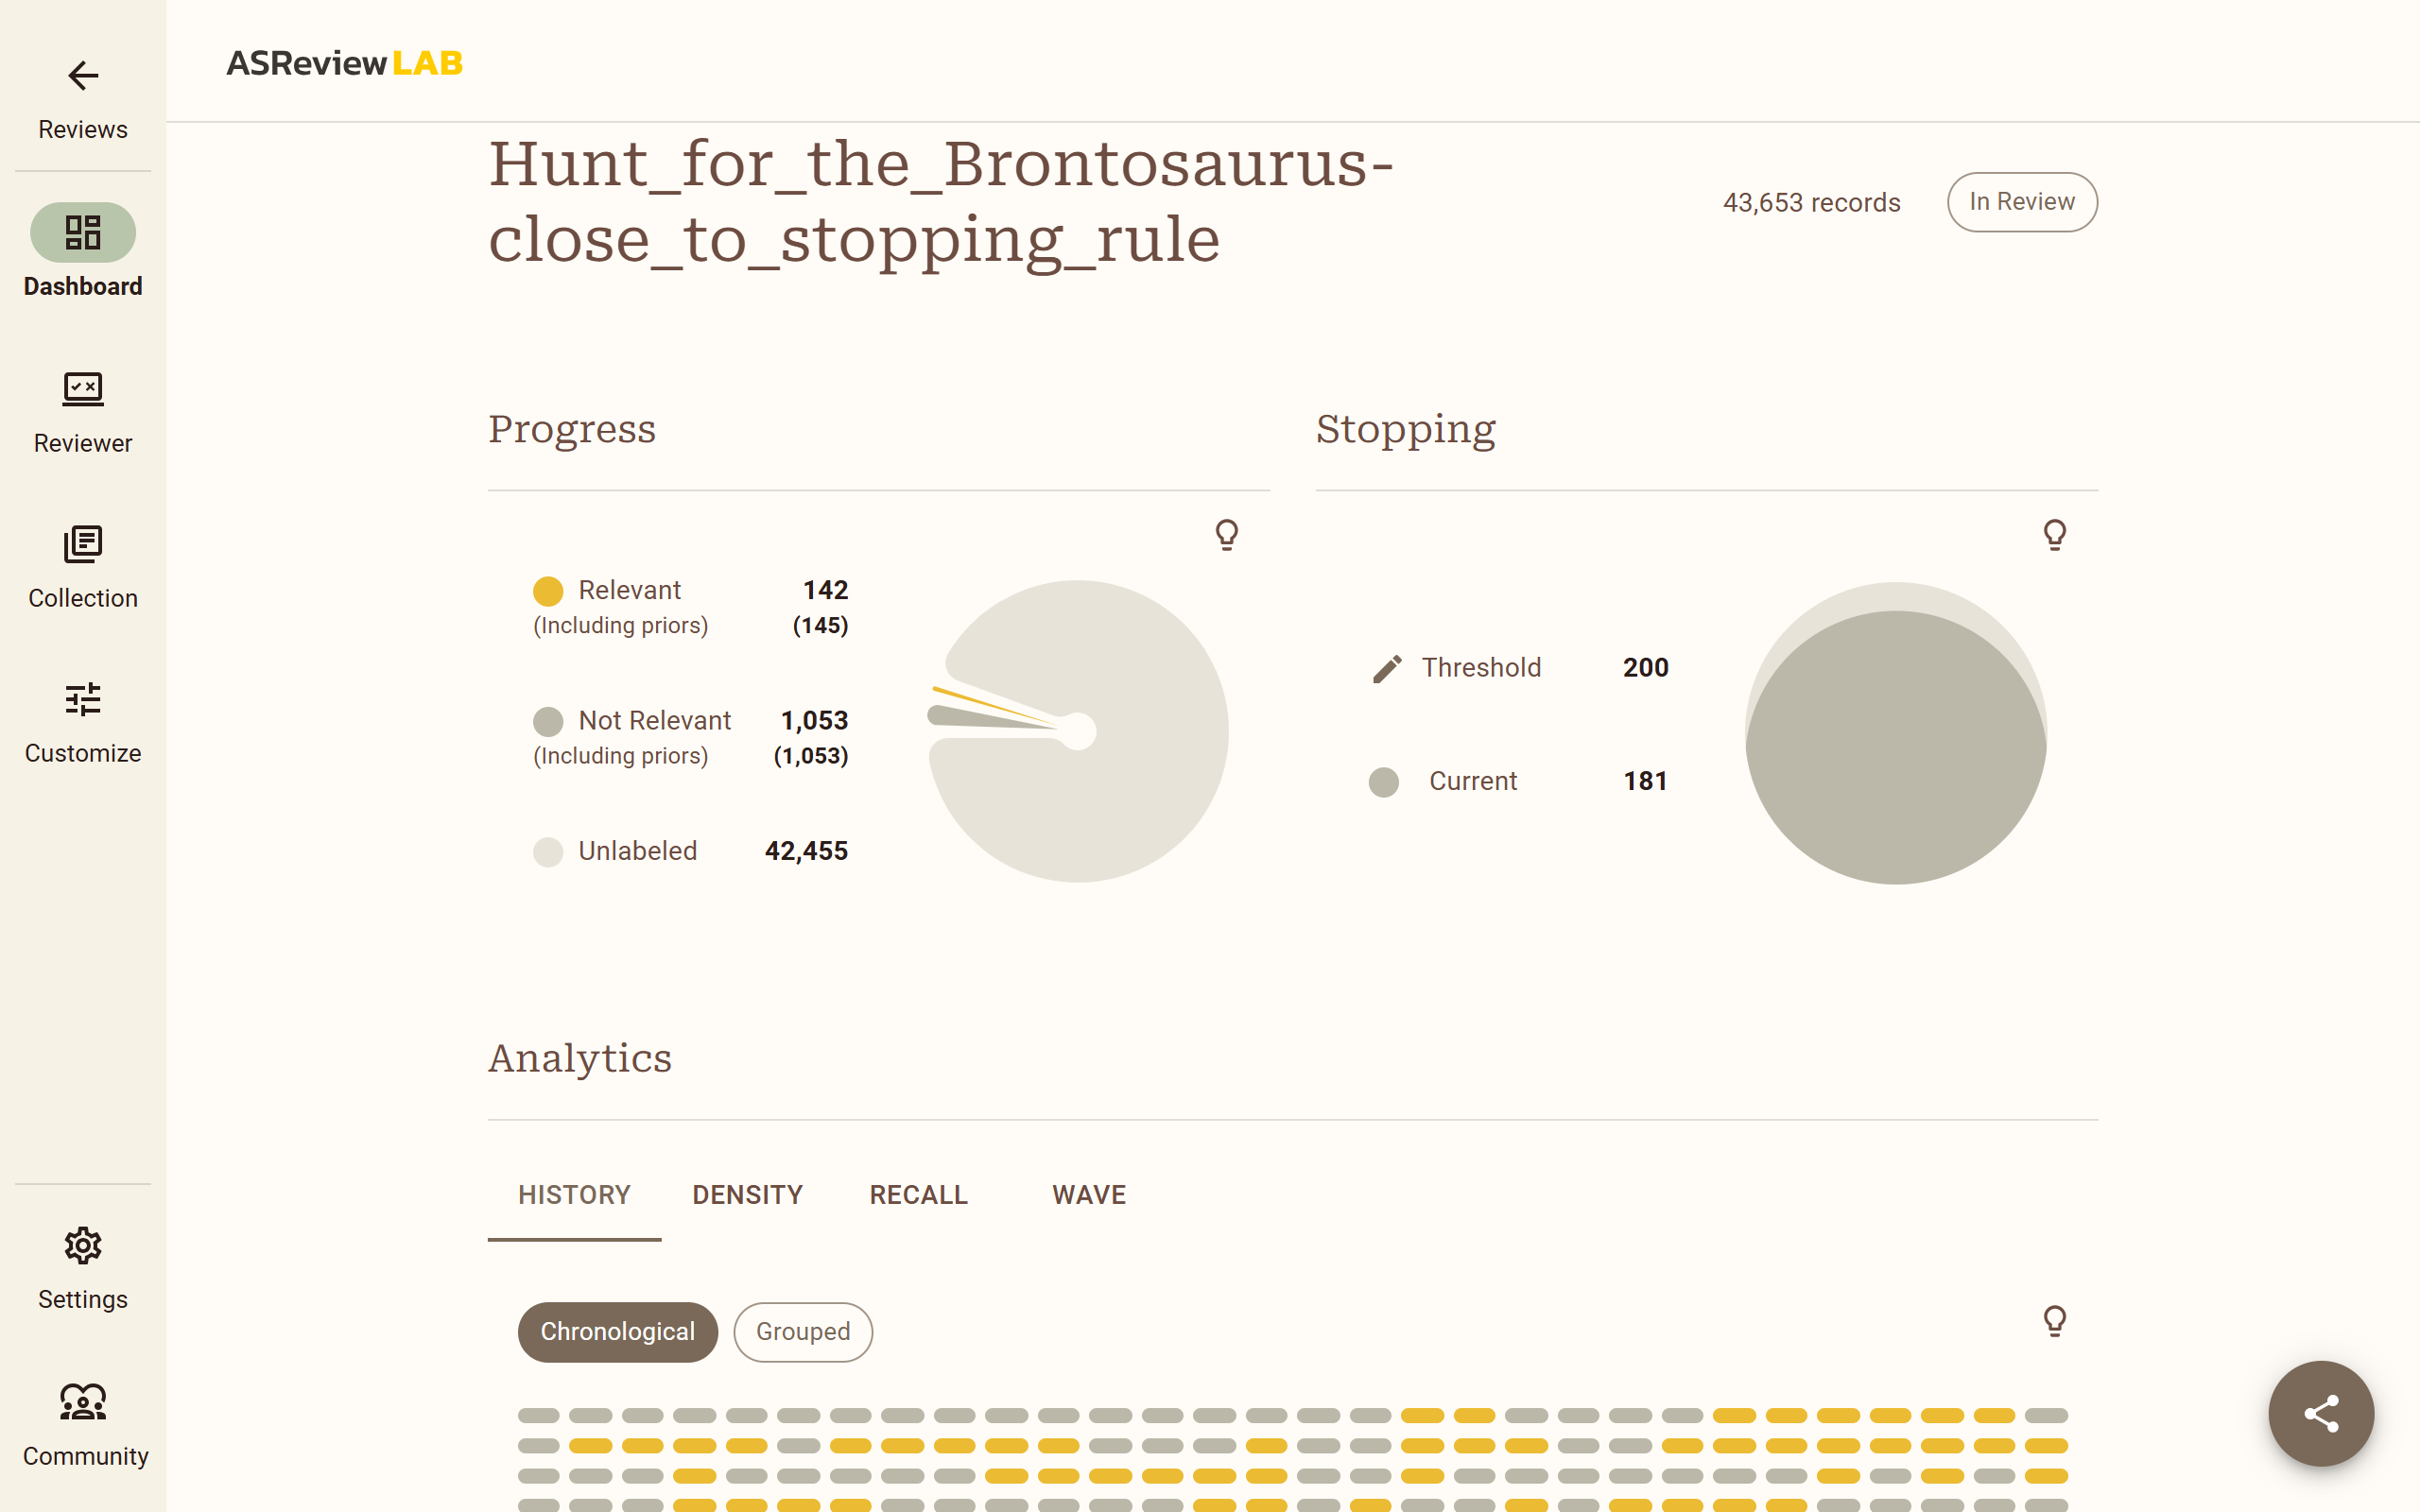Open the Settings gear icon

(83, 1245)
